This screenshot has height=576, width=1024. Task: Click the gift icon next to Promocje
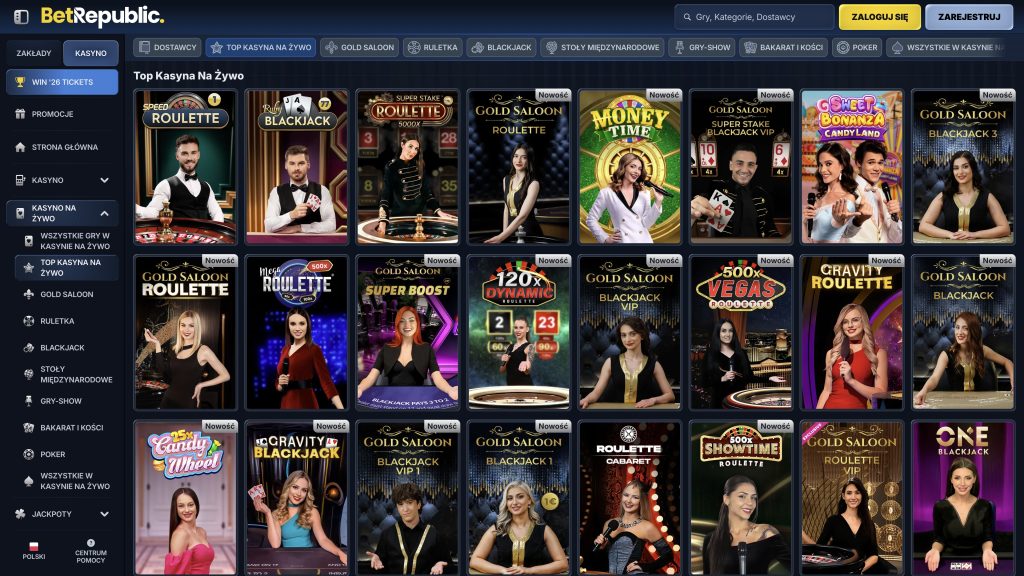[20, 114]
